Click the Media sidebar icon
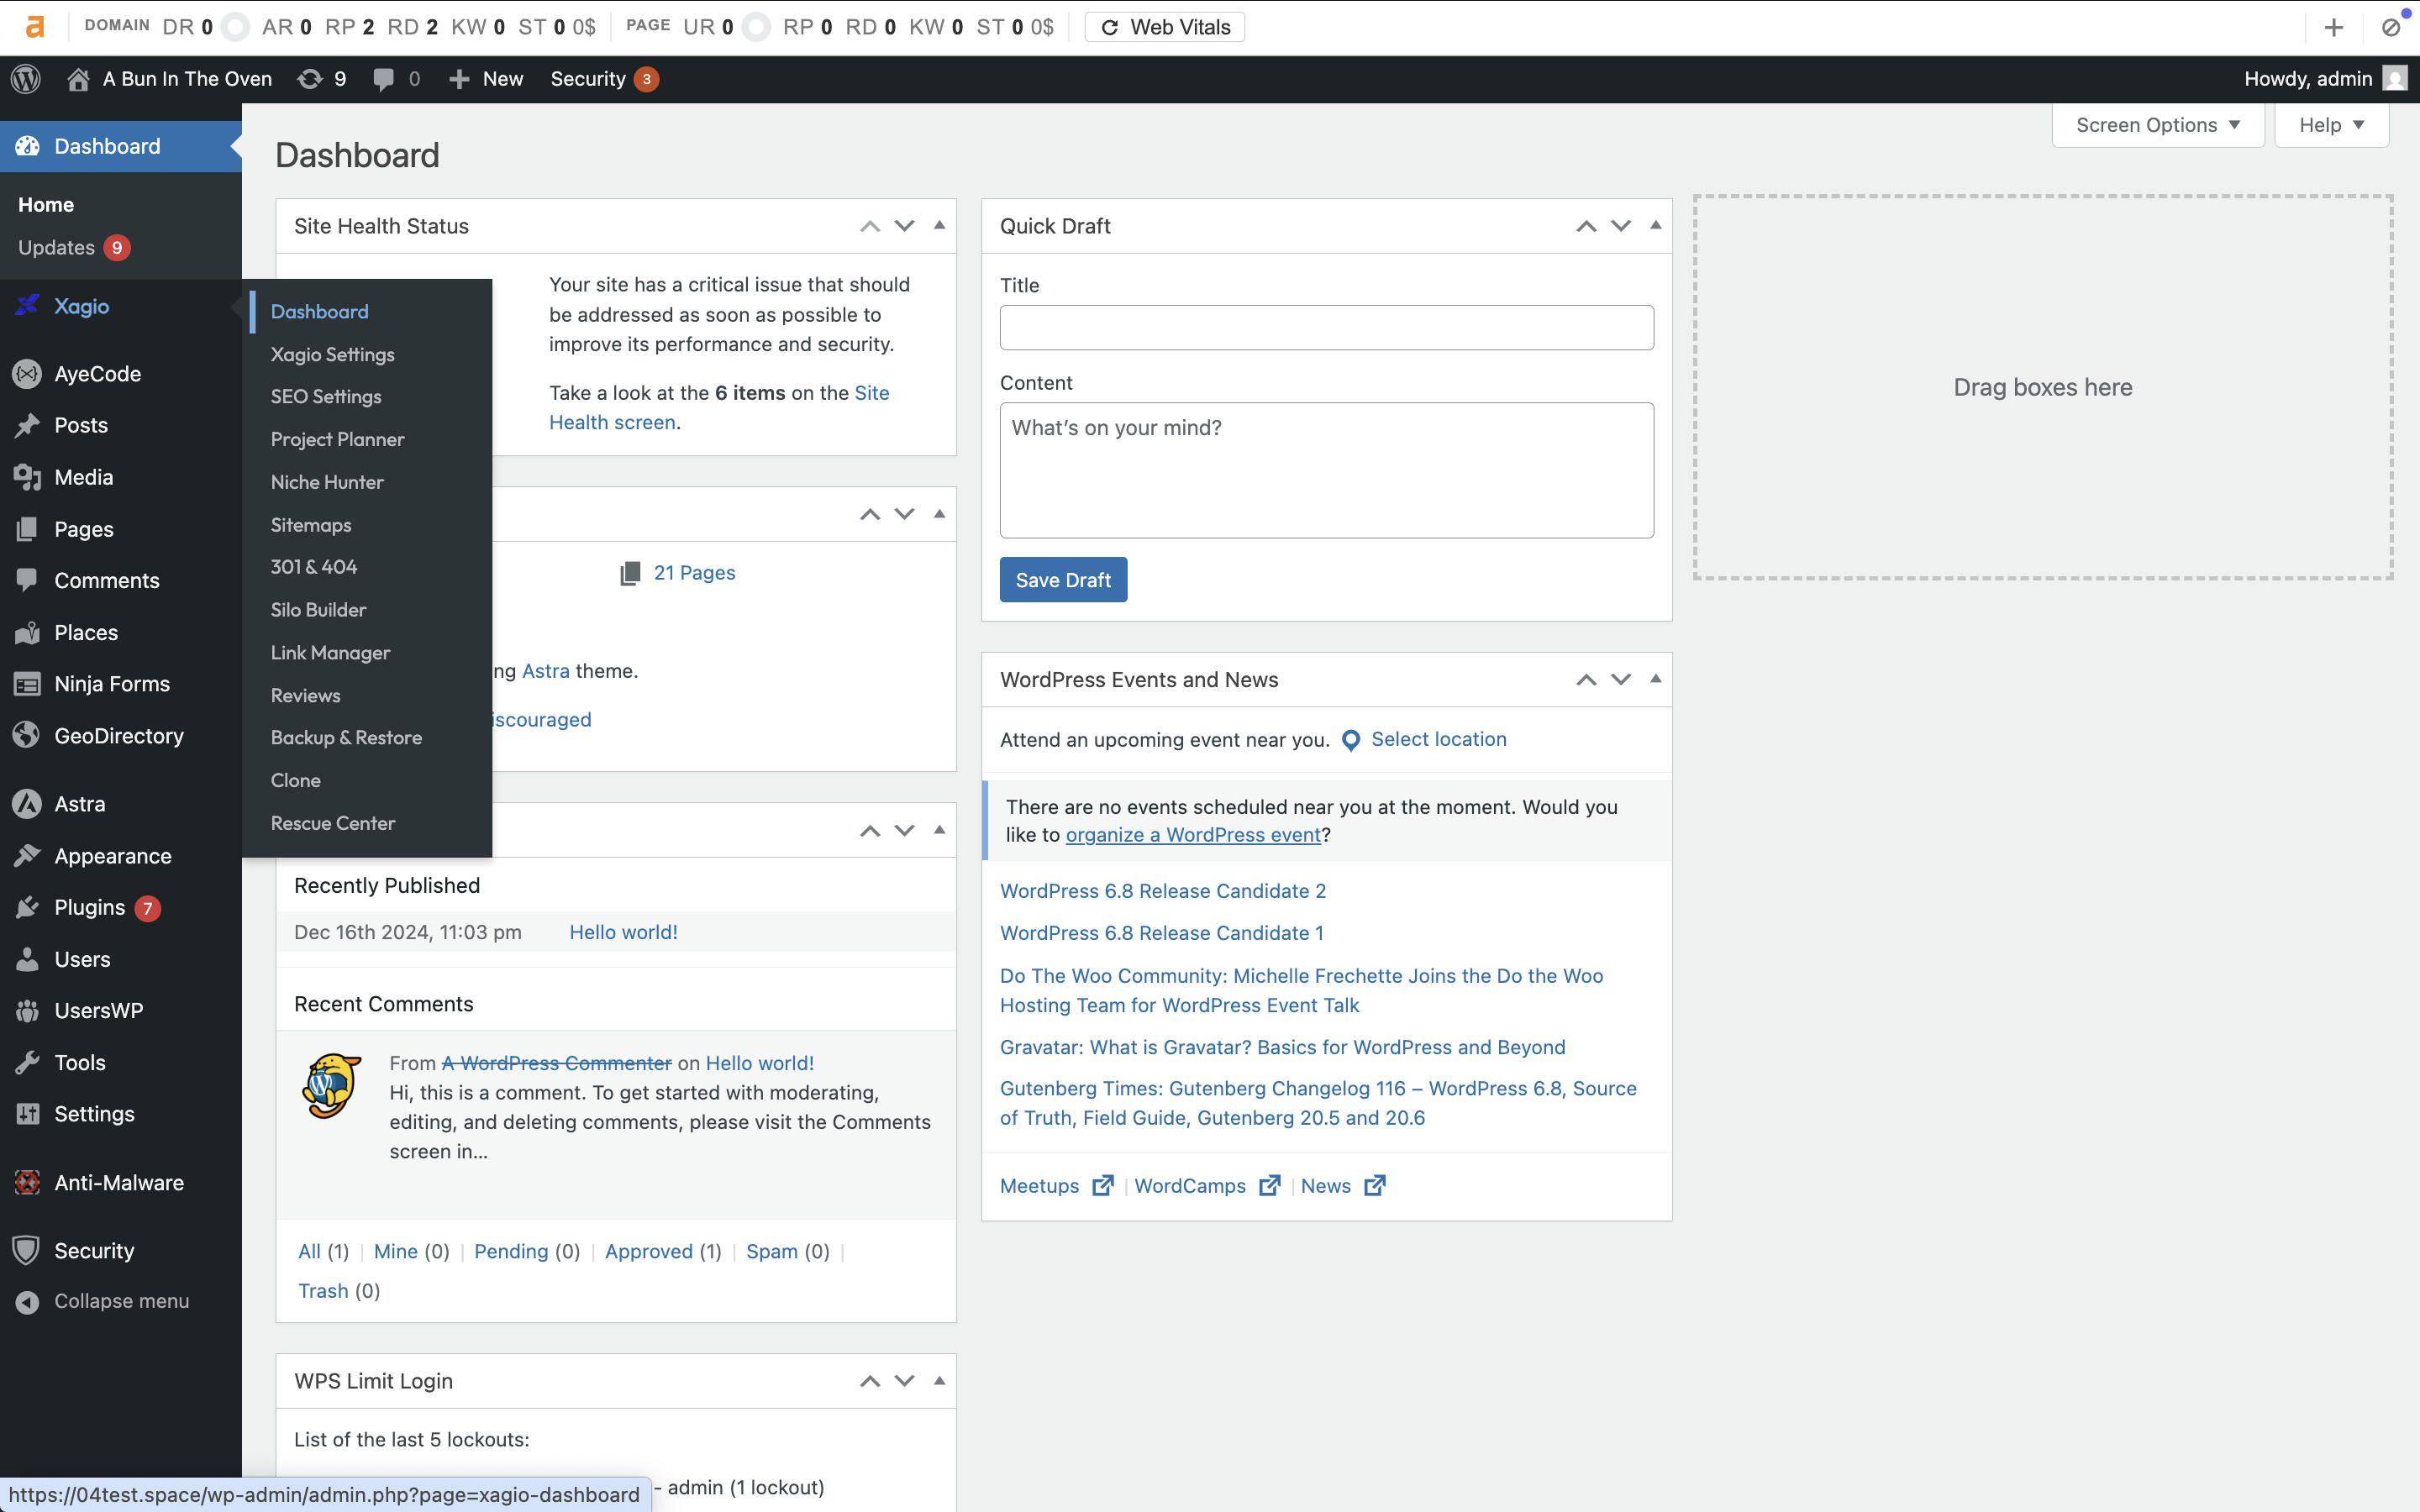Image resolution: width=2420 pixels, height=1512 pixels. coord(27,478)
